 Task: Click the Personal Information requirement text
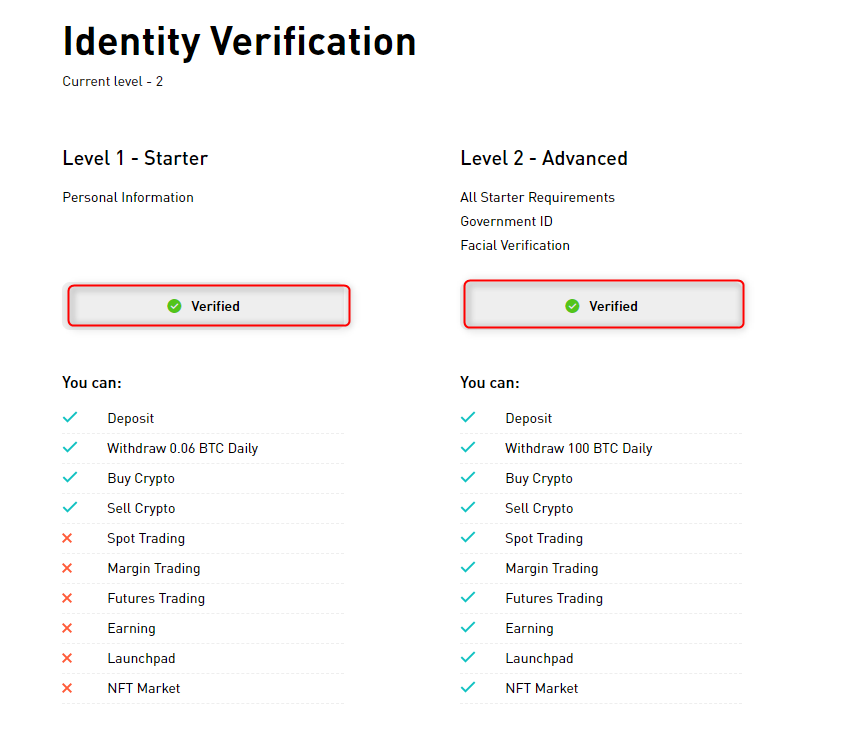(128, 197)
